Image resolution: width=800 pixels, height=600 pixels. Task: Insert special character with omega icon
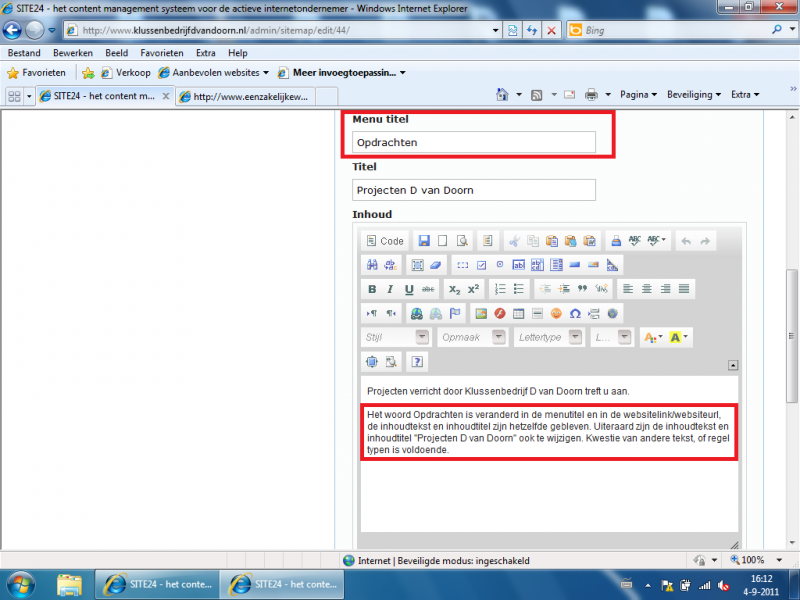(x=575, y=313)
